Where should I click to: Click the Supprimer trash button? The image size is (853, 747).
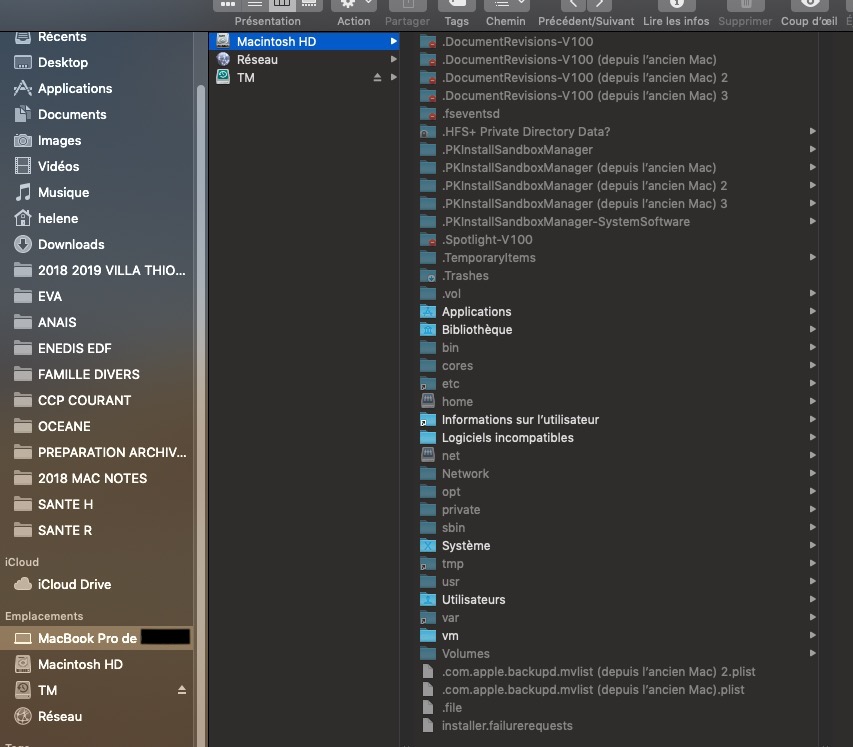(x=745, y=4)
